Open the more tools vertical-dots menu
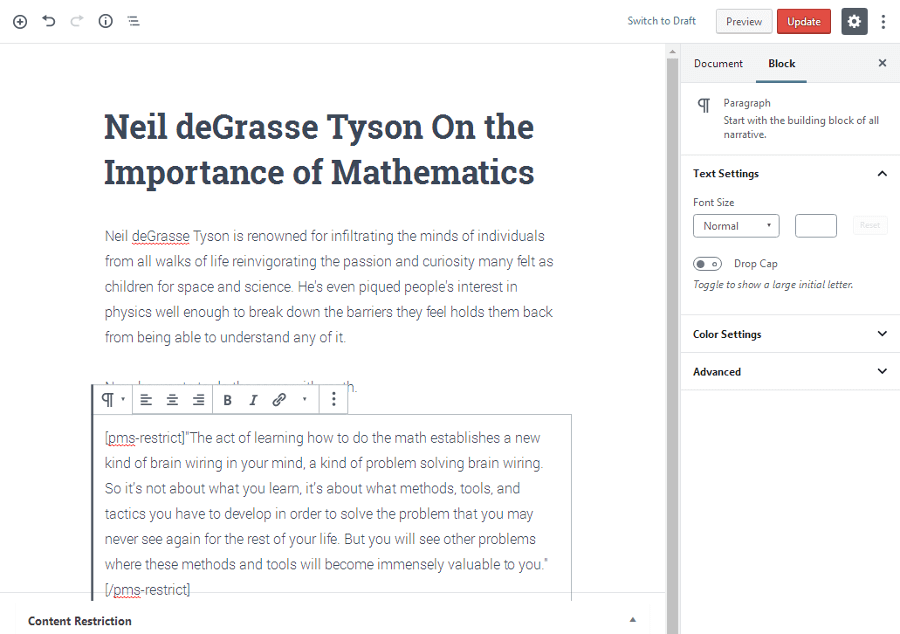Viewport: 900px width, 634px height. pyautogui.click(x=883, y=22)
